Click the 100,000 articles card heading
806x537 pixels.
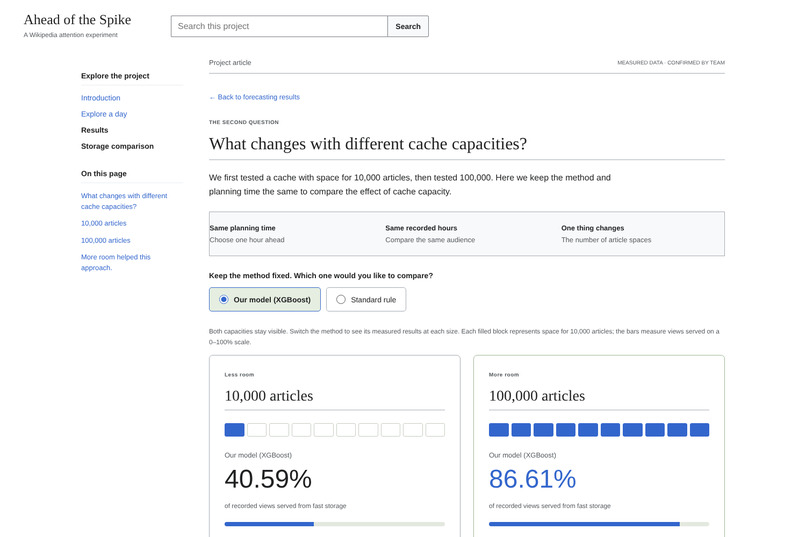pos(537,396)
